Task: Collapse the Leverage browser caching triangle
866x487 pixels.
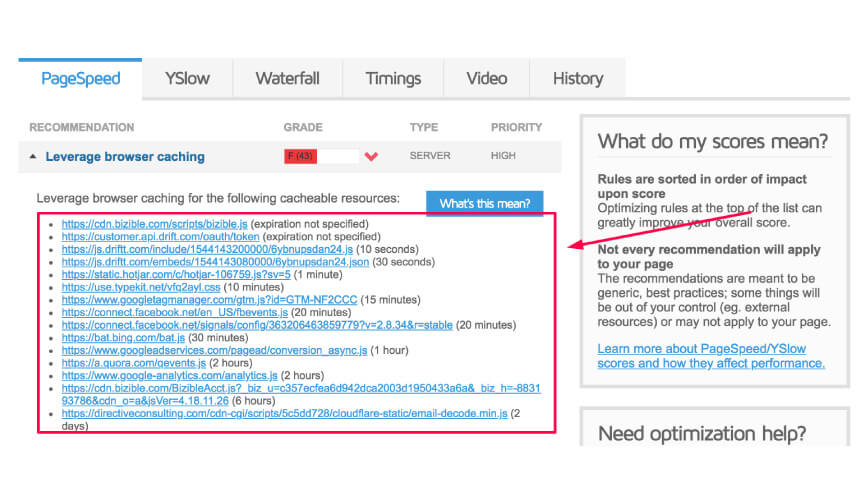Action: pos(33,157)
